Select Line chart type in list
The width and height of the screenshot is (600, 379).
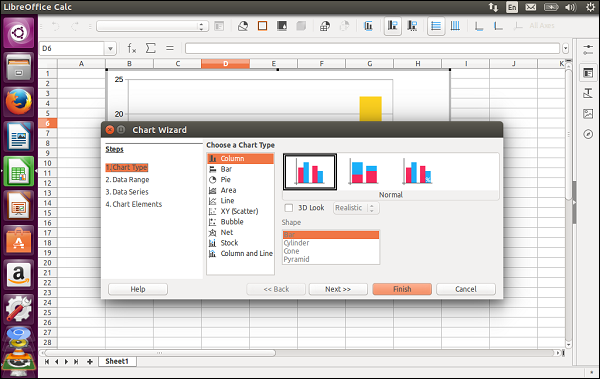[x=240, y=201]
